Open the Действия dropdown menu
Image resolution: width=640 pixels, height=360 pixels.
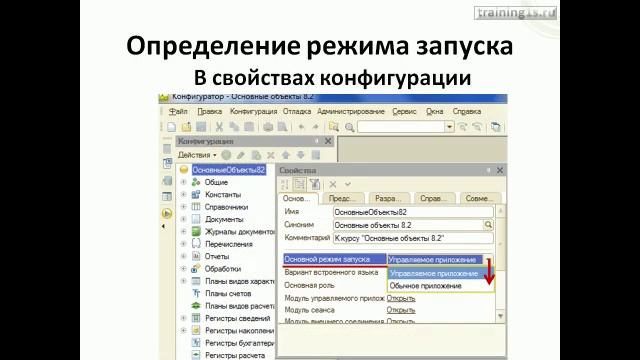pos(197,155)
